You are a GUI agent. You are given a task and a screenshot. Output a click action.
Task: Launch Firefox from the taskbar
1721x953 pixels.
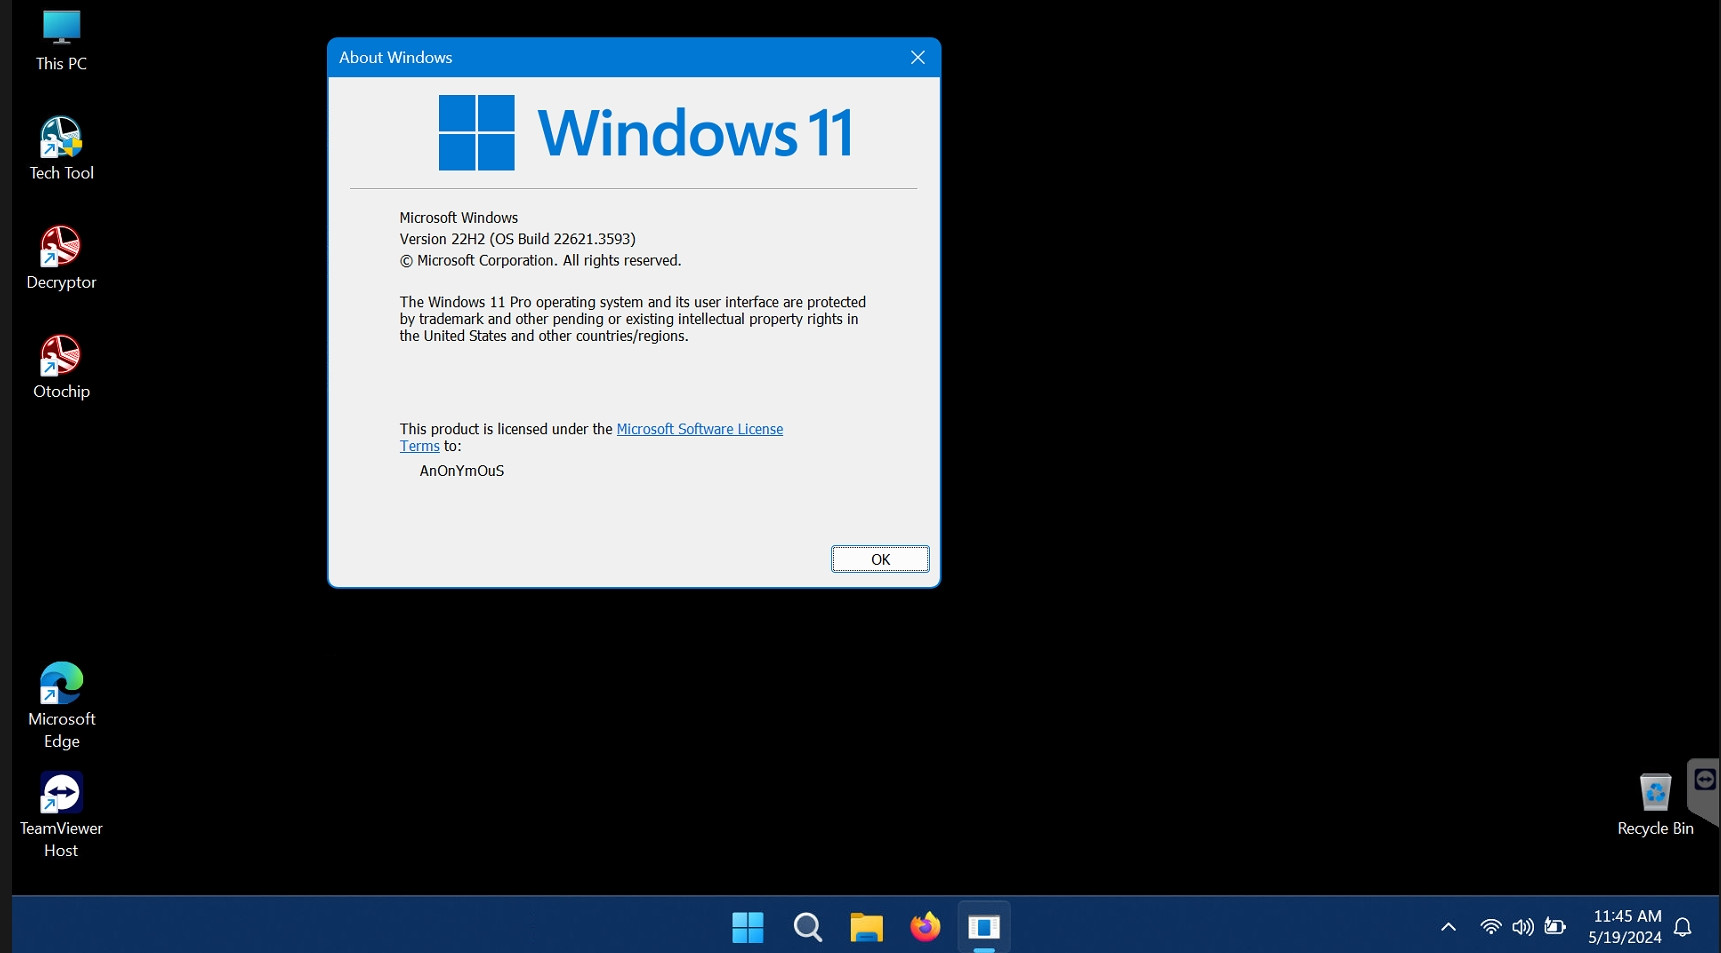[x=925, y=927]
